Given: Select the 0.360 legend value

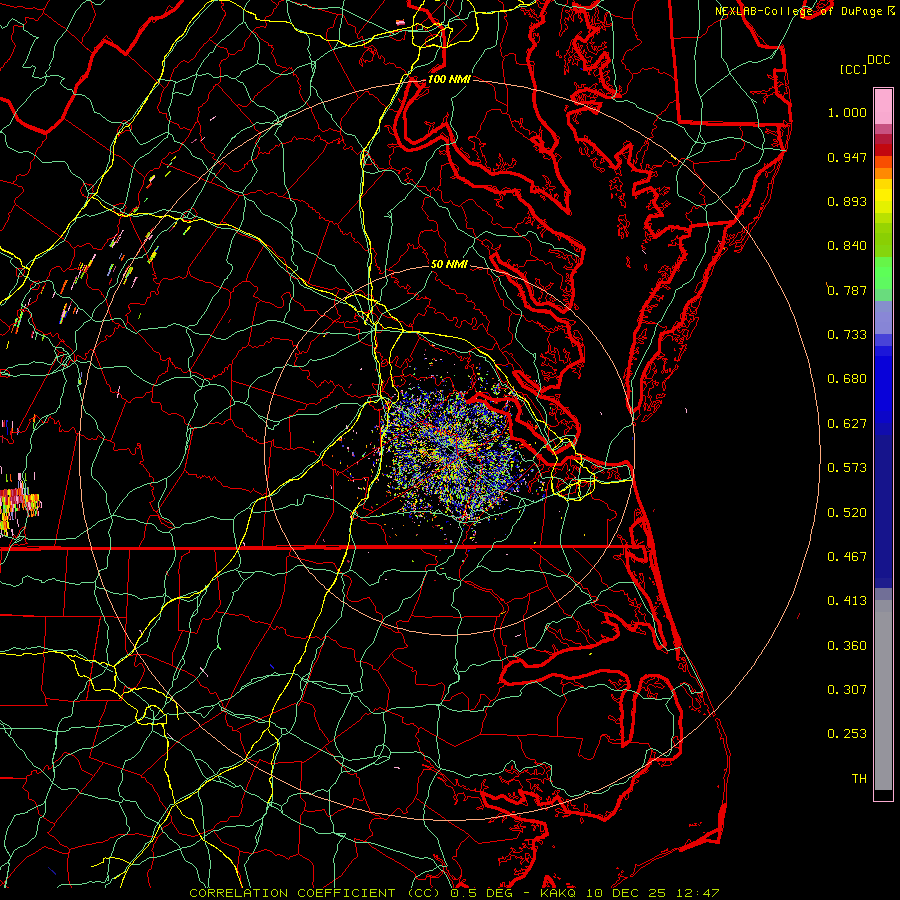Looking at the screenshot, I should click(x=847, y=646).
